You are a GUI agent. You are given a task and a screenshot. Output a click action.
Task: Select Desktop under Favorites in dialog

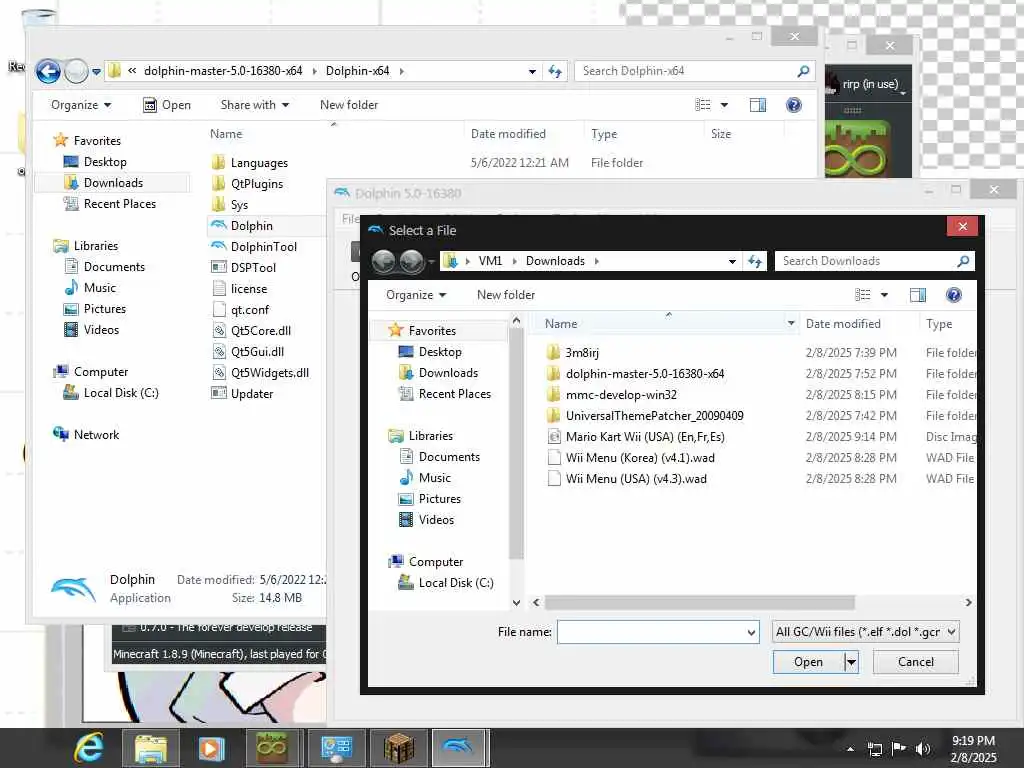430,352
